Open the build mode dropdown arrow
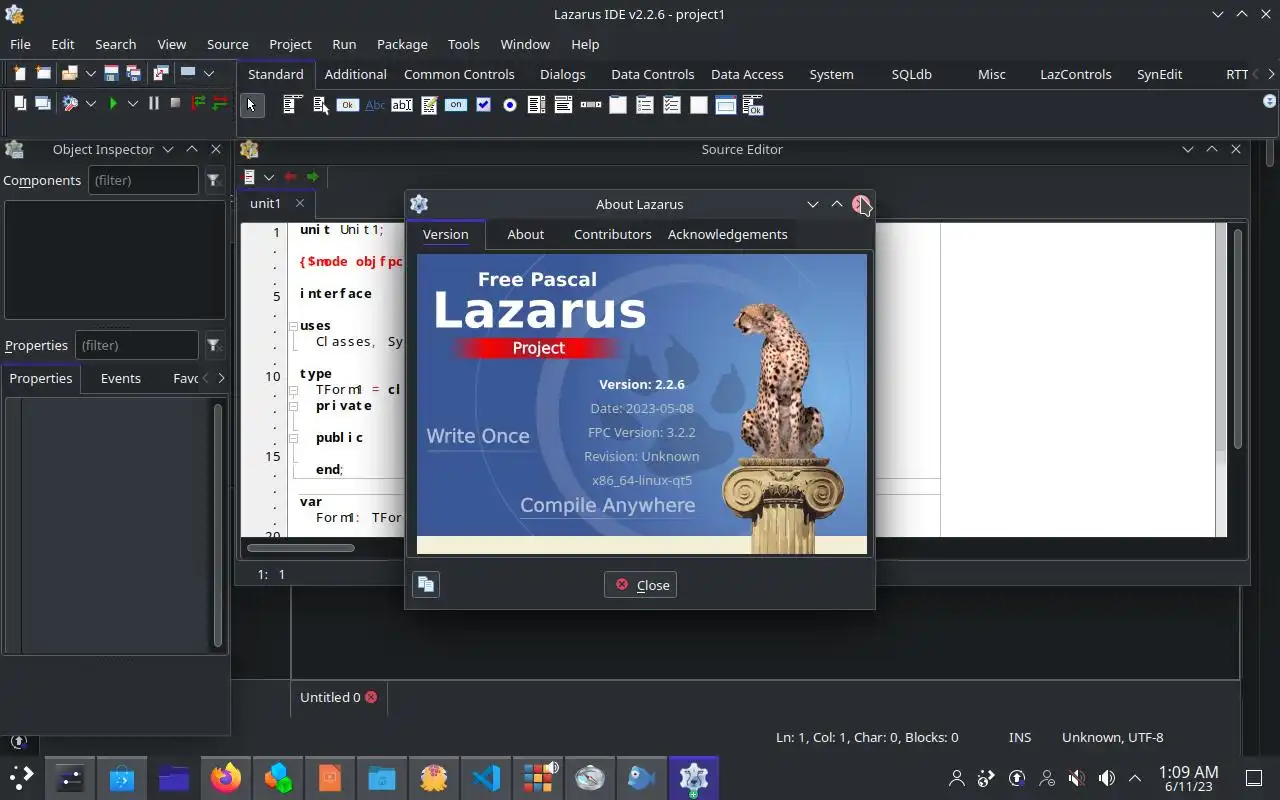The width and height of the screenshot is (1280, 800). coord(90,103)
